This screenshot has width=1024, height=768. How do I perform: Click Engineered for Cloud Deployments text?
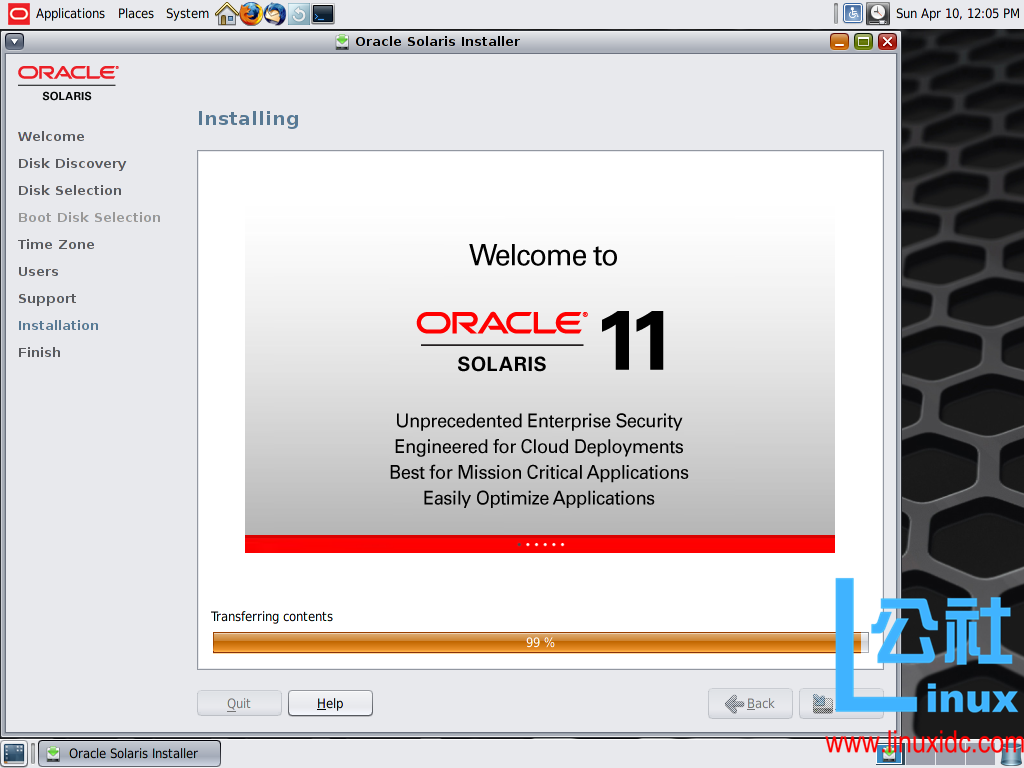tap(539, 447)
